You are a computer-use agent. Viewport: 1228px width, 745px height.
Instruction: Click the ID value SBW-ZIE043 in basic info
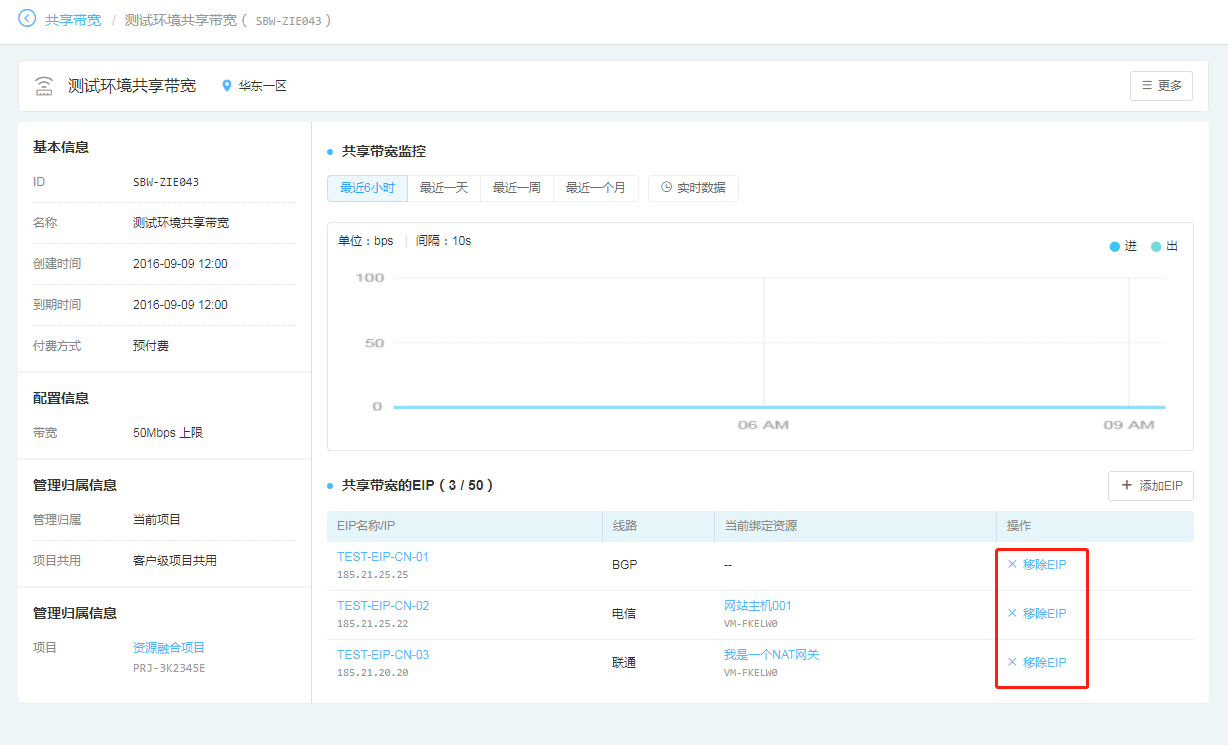[x=166, y=182]
